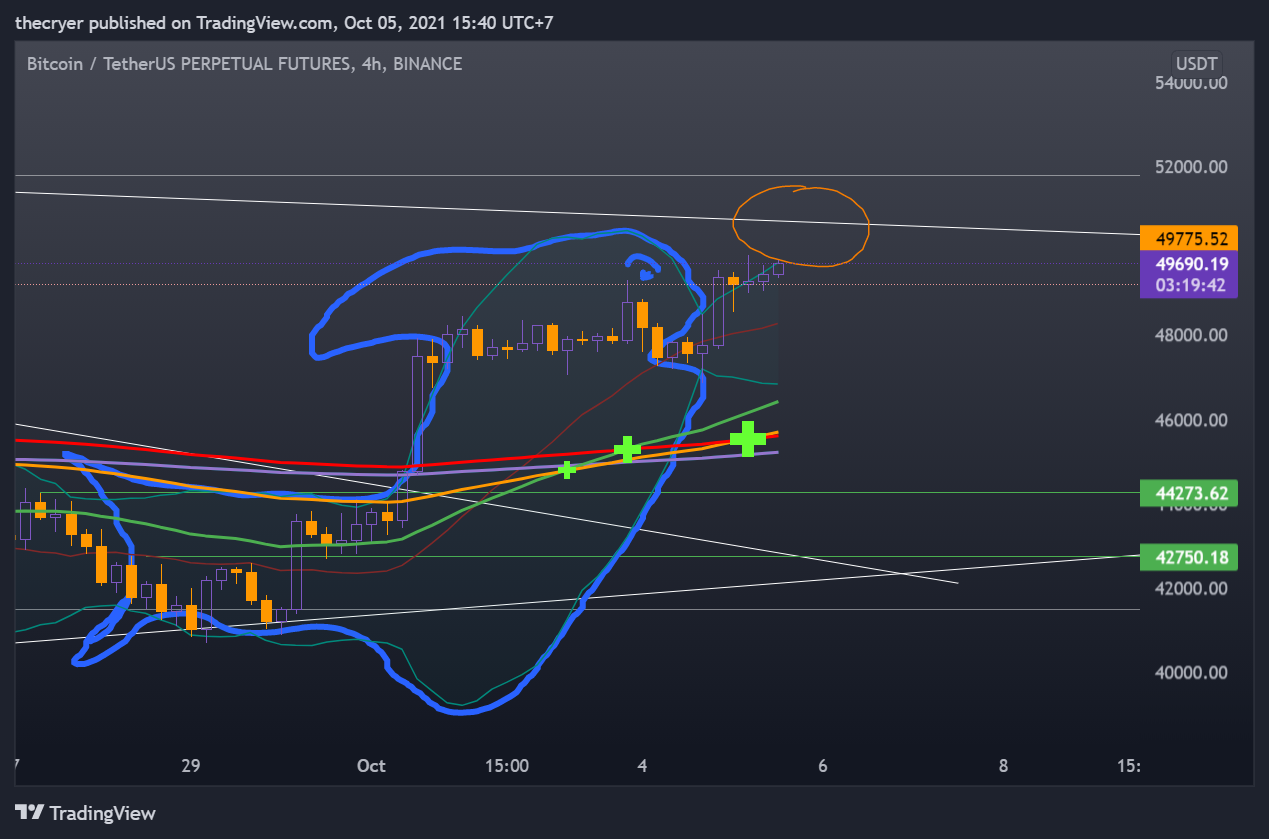Screen dimensions: 1269x839
Task: Click the TradingView logo at bottom
Action: 85,813
